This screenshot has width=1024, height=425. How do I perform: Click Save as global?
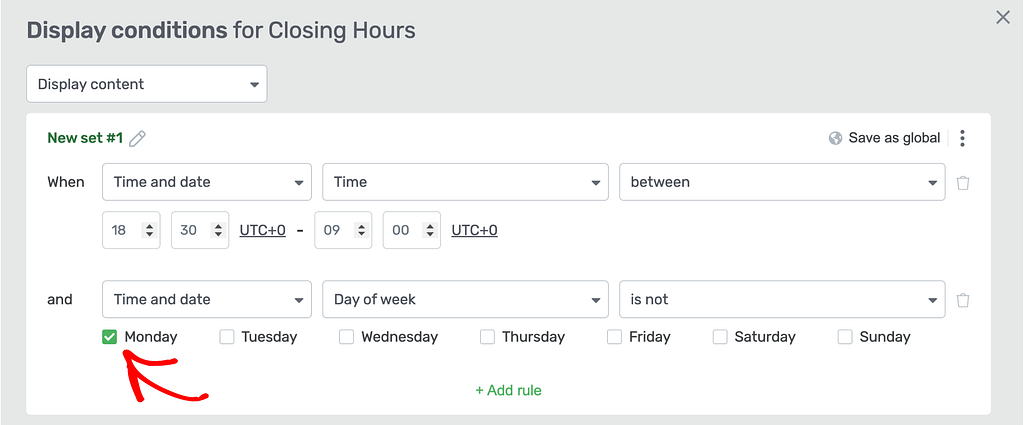(x=894, y=138)
